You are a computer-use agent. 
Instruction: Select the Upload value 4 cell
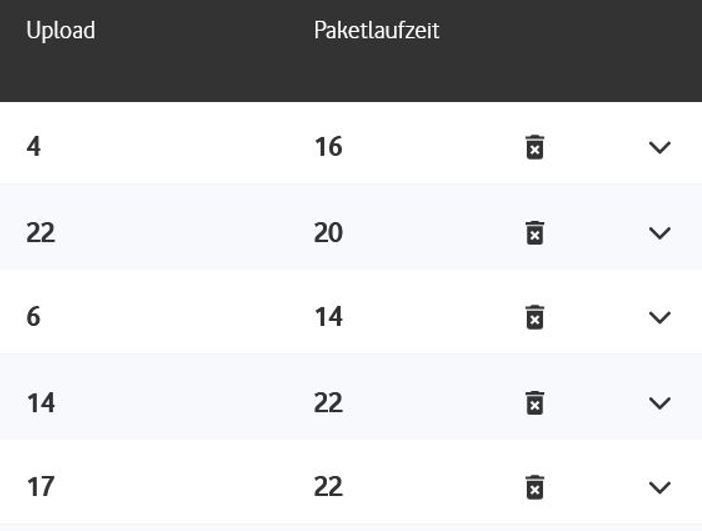[34, 147]
